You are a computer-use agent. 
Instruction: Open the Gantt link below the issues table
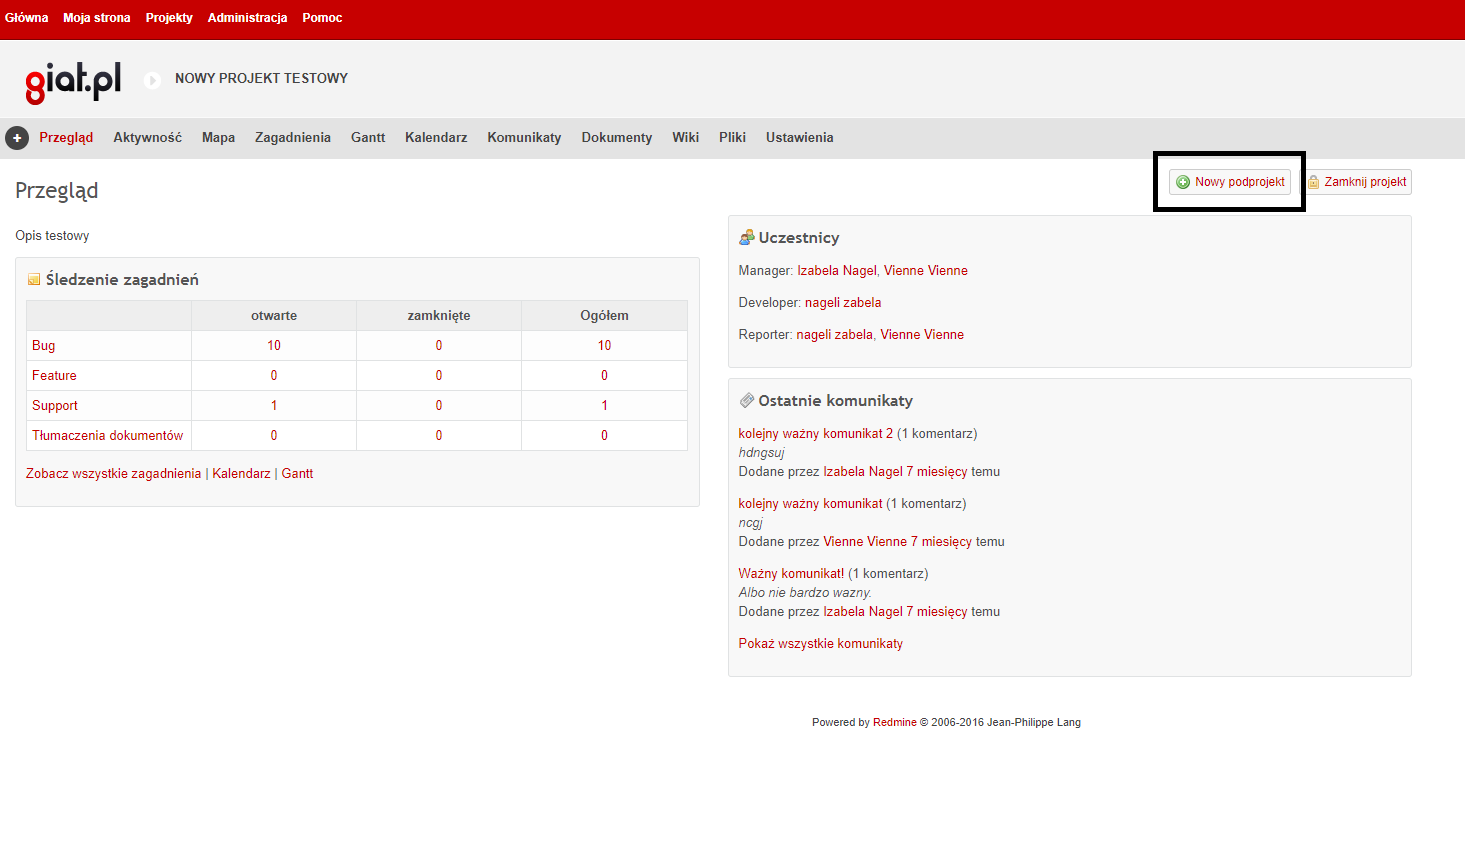click(x=297, y=474)
